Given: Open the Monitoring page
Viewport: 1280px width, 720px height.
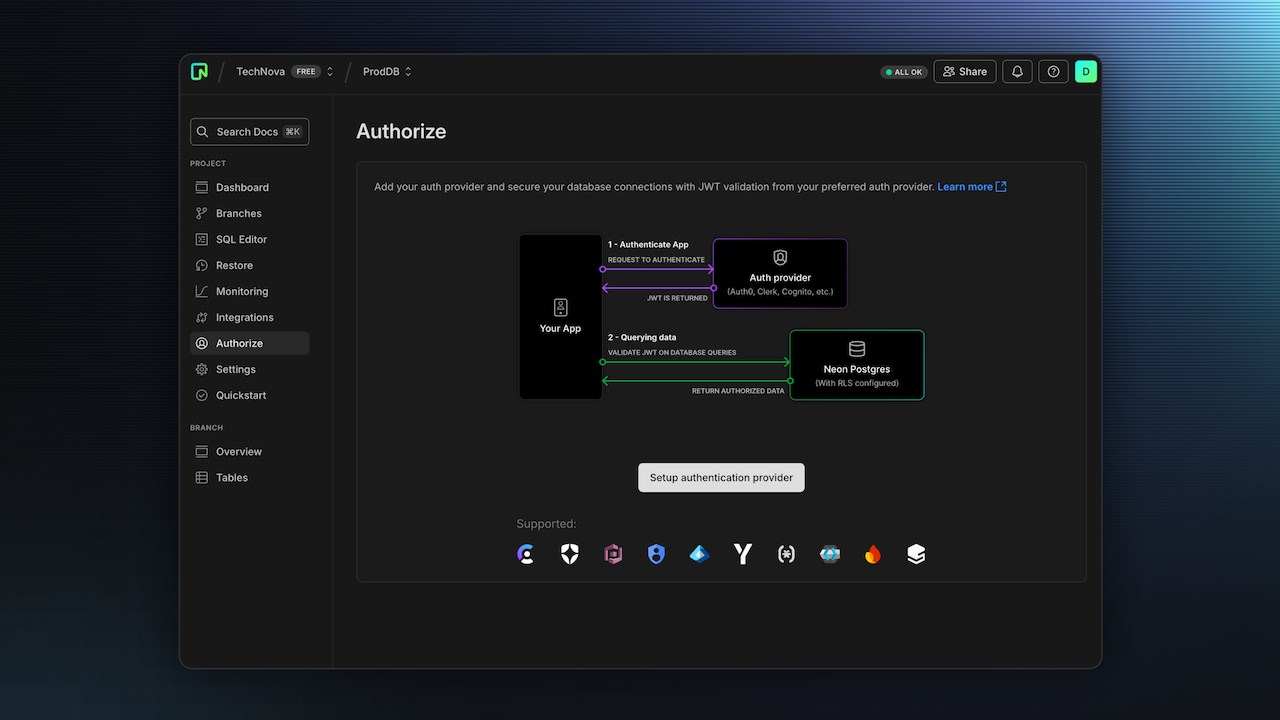Looking at the screenshot, I should pyautogui.click(x=250, y=291).
